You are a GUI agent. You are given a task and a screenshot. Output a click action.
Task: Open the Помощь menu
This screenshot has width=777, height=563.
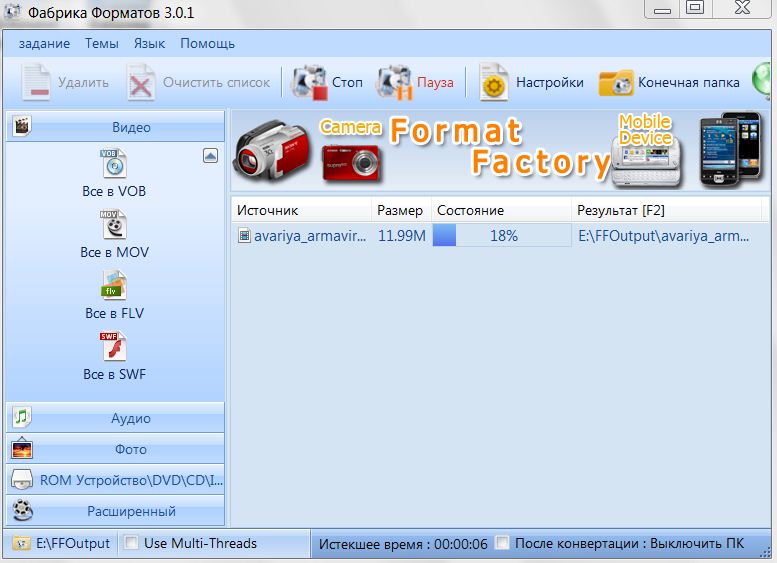[x=207, y=44]
